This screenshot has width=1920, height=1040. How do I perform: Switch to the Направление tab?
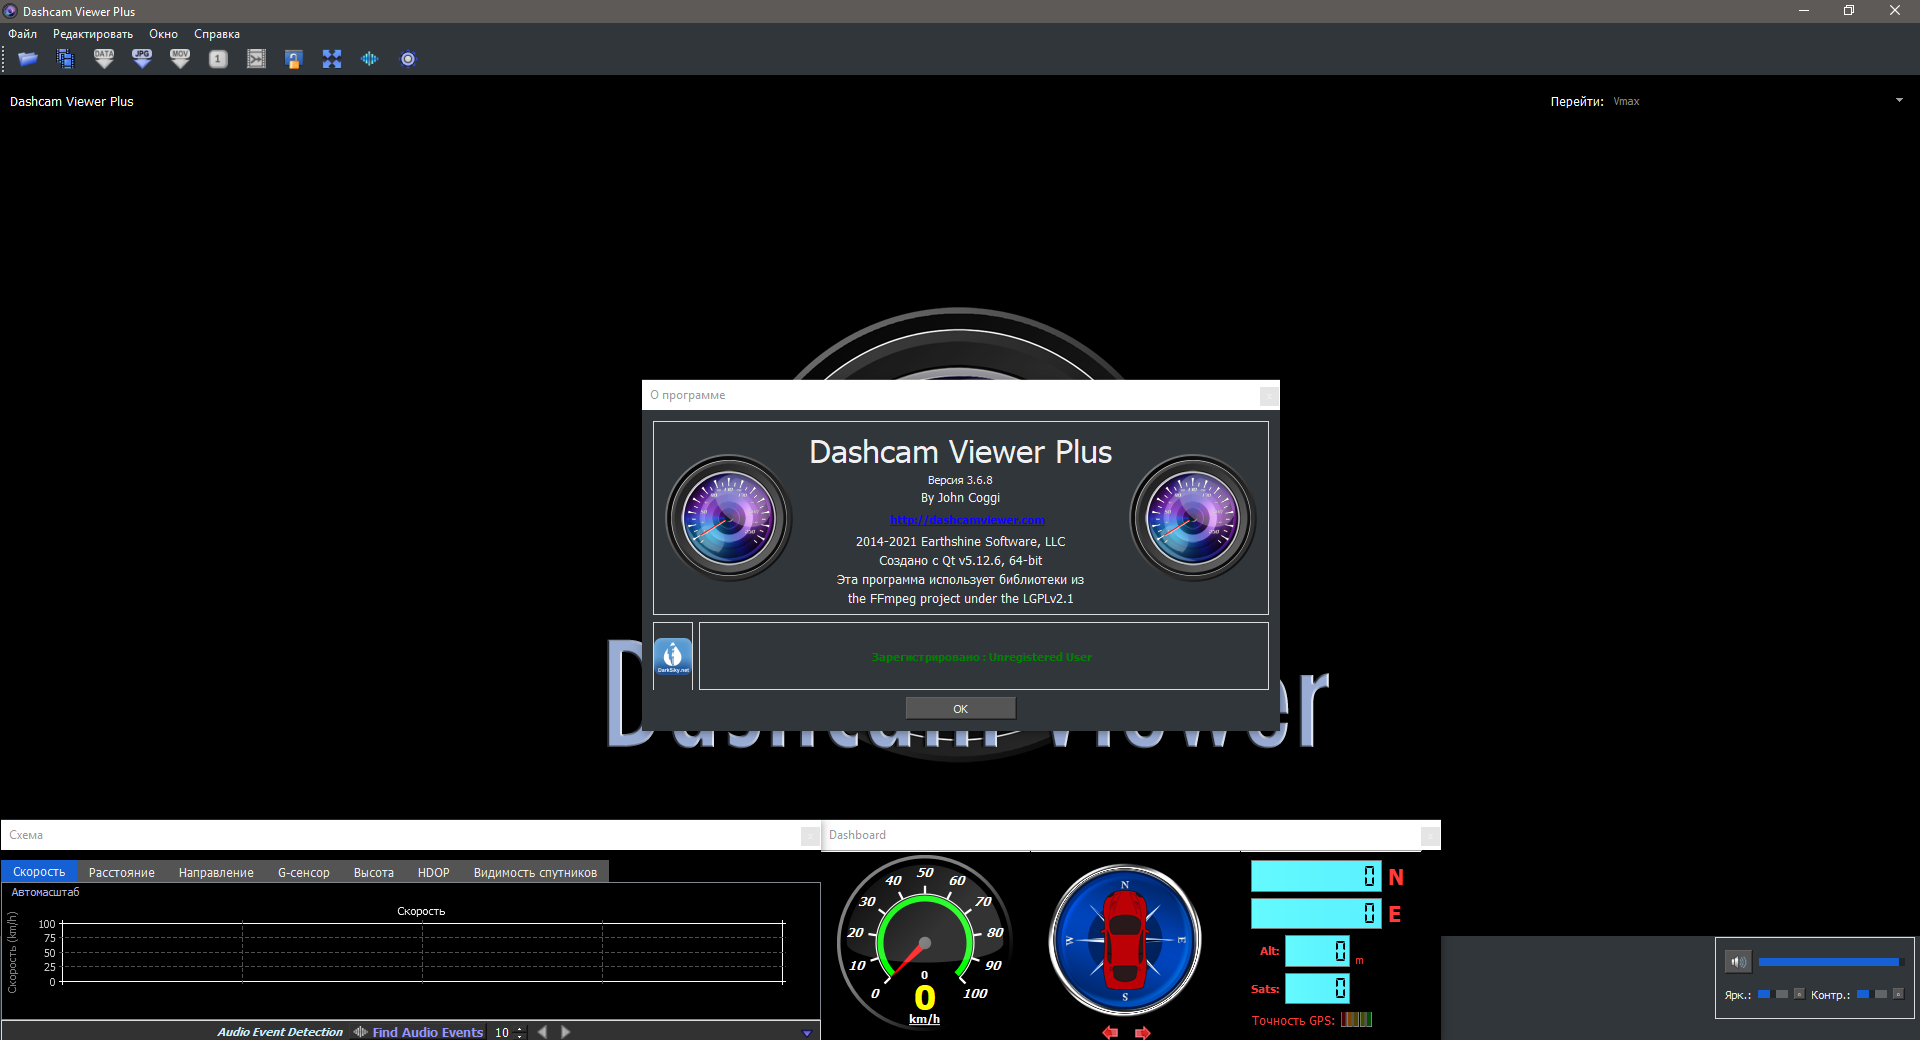pos(216,872)
